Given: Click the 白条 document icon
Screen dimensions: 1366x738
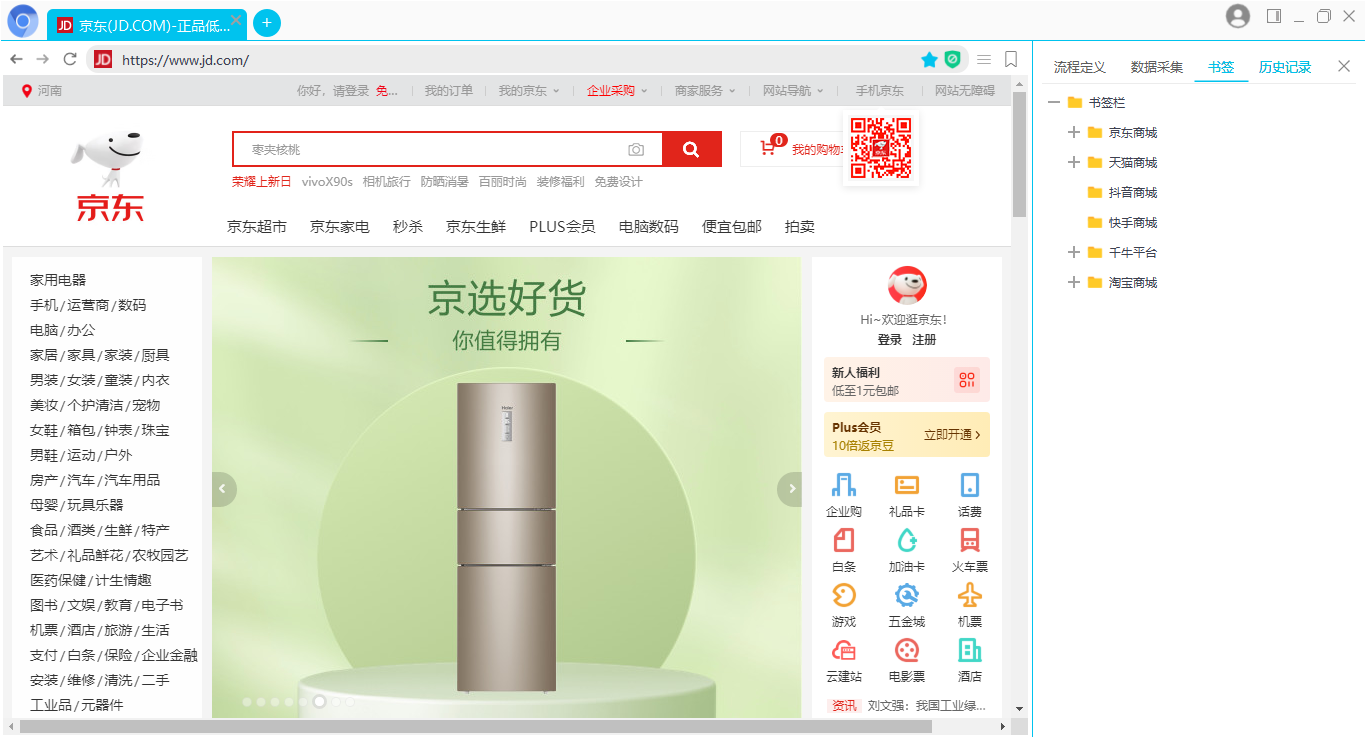Looking at the screenshot, I should (844, 540).
